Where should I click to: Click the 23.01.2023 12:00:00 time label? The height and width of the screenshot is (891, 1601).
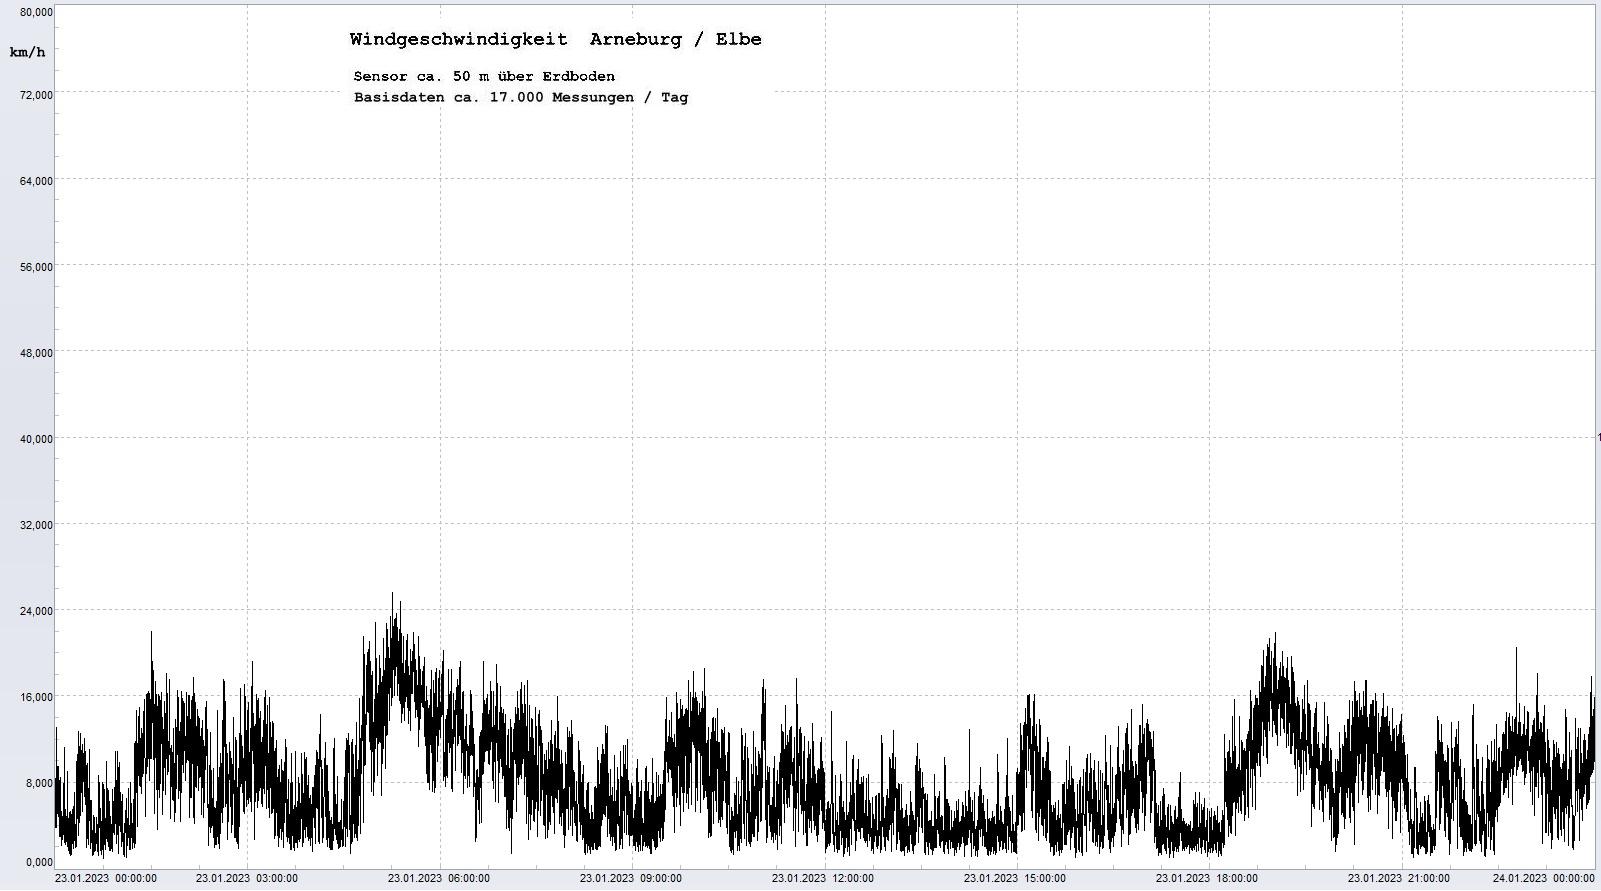pyautogui.click(x=823, y=879)
